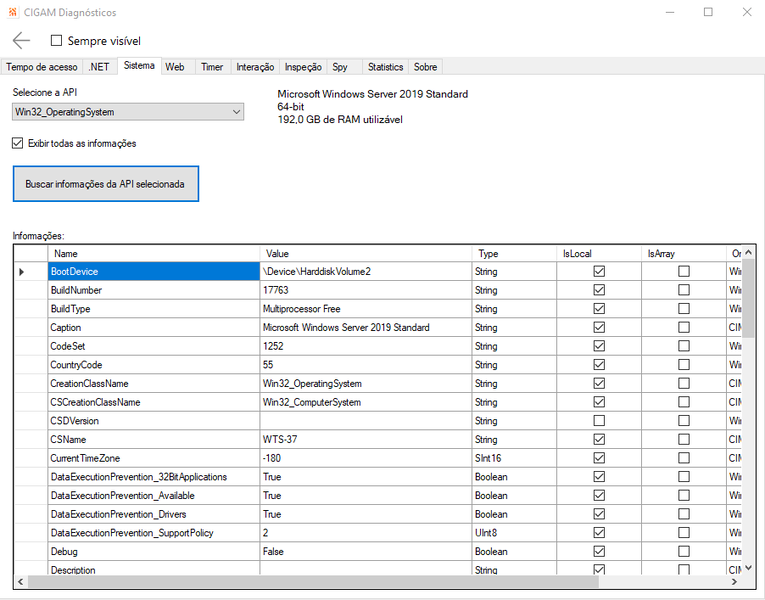Open the Sobre tab
Screen dimensions: 765x600
[425, 67]
